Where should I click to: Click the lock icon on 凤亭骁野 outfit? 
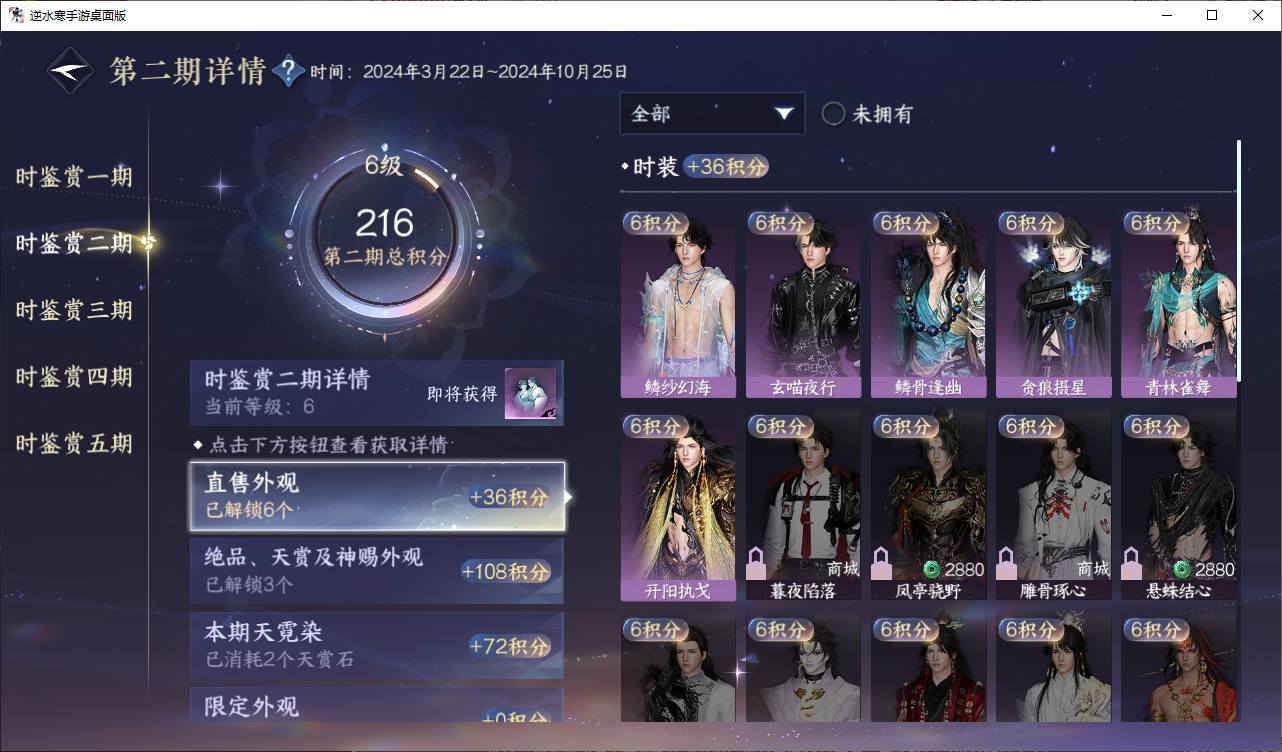[882, 562]
